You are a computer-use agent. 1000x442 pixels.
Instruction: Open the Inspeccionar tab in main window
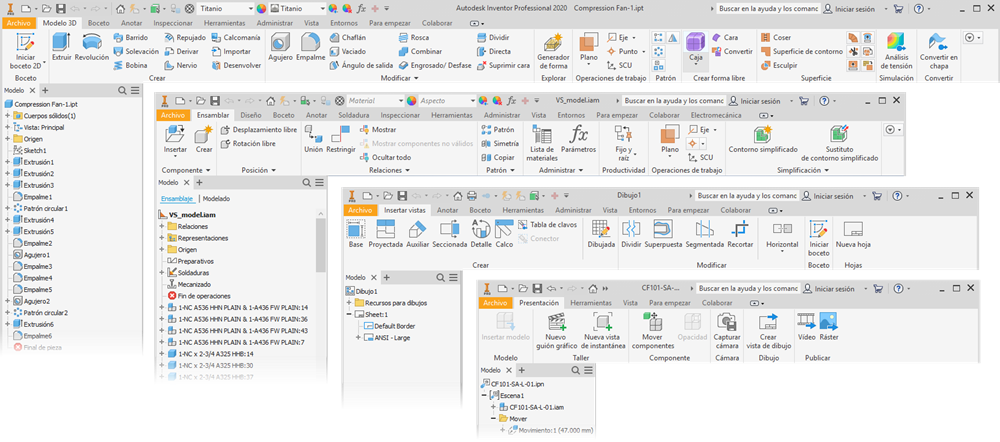[x=173, y=23]
